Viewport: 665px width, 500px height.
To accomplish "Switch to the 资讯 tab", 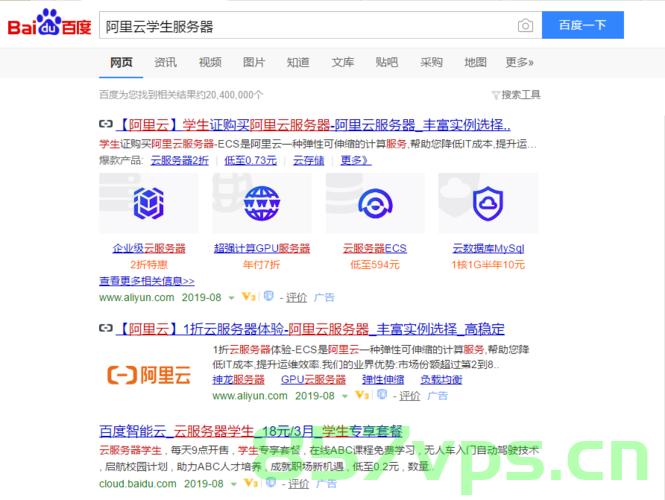I will point(165,62).
